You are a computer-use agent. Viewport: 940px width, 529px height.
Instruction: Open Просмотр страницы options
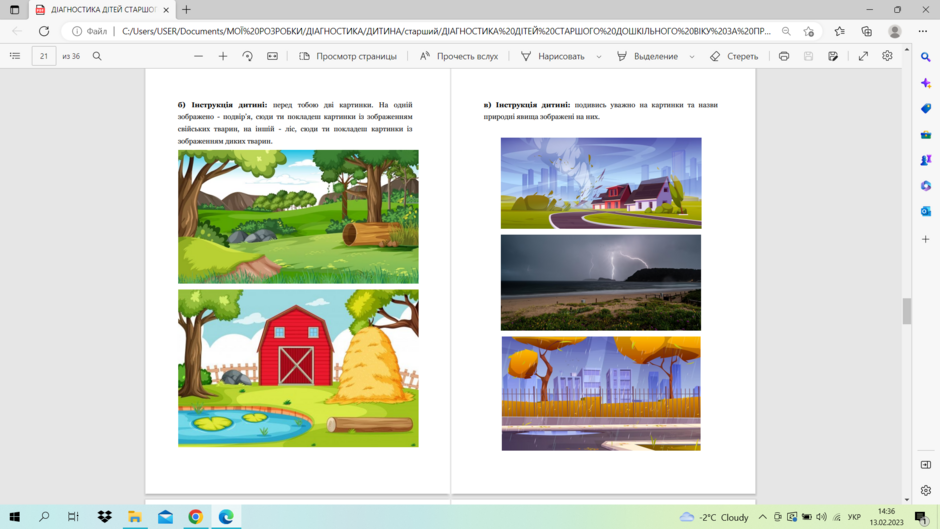348,56
